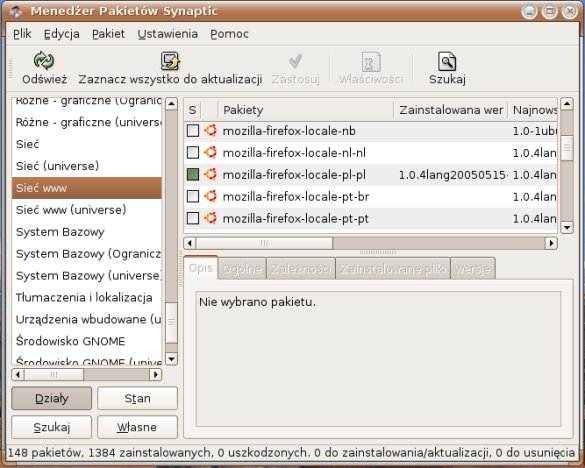Screen dimensions: 585x468
Task: Select the Środowisko GNOME category
Action: 87,341
